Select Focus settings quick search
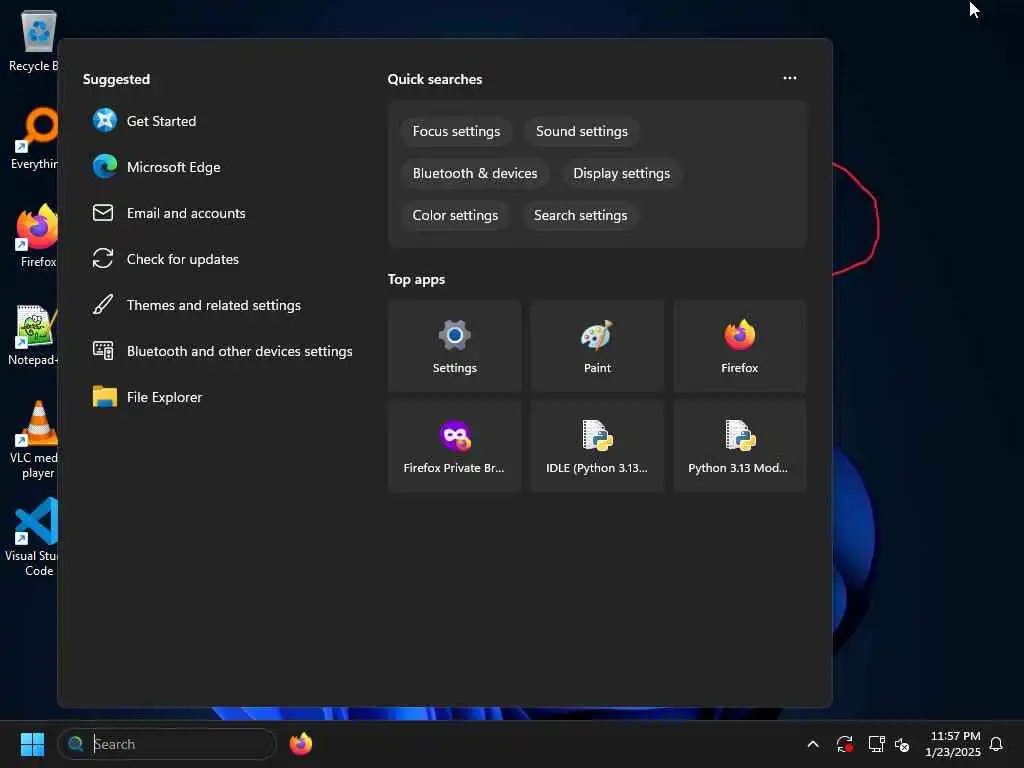 pyautogui.click(x=456, y=131)
